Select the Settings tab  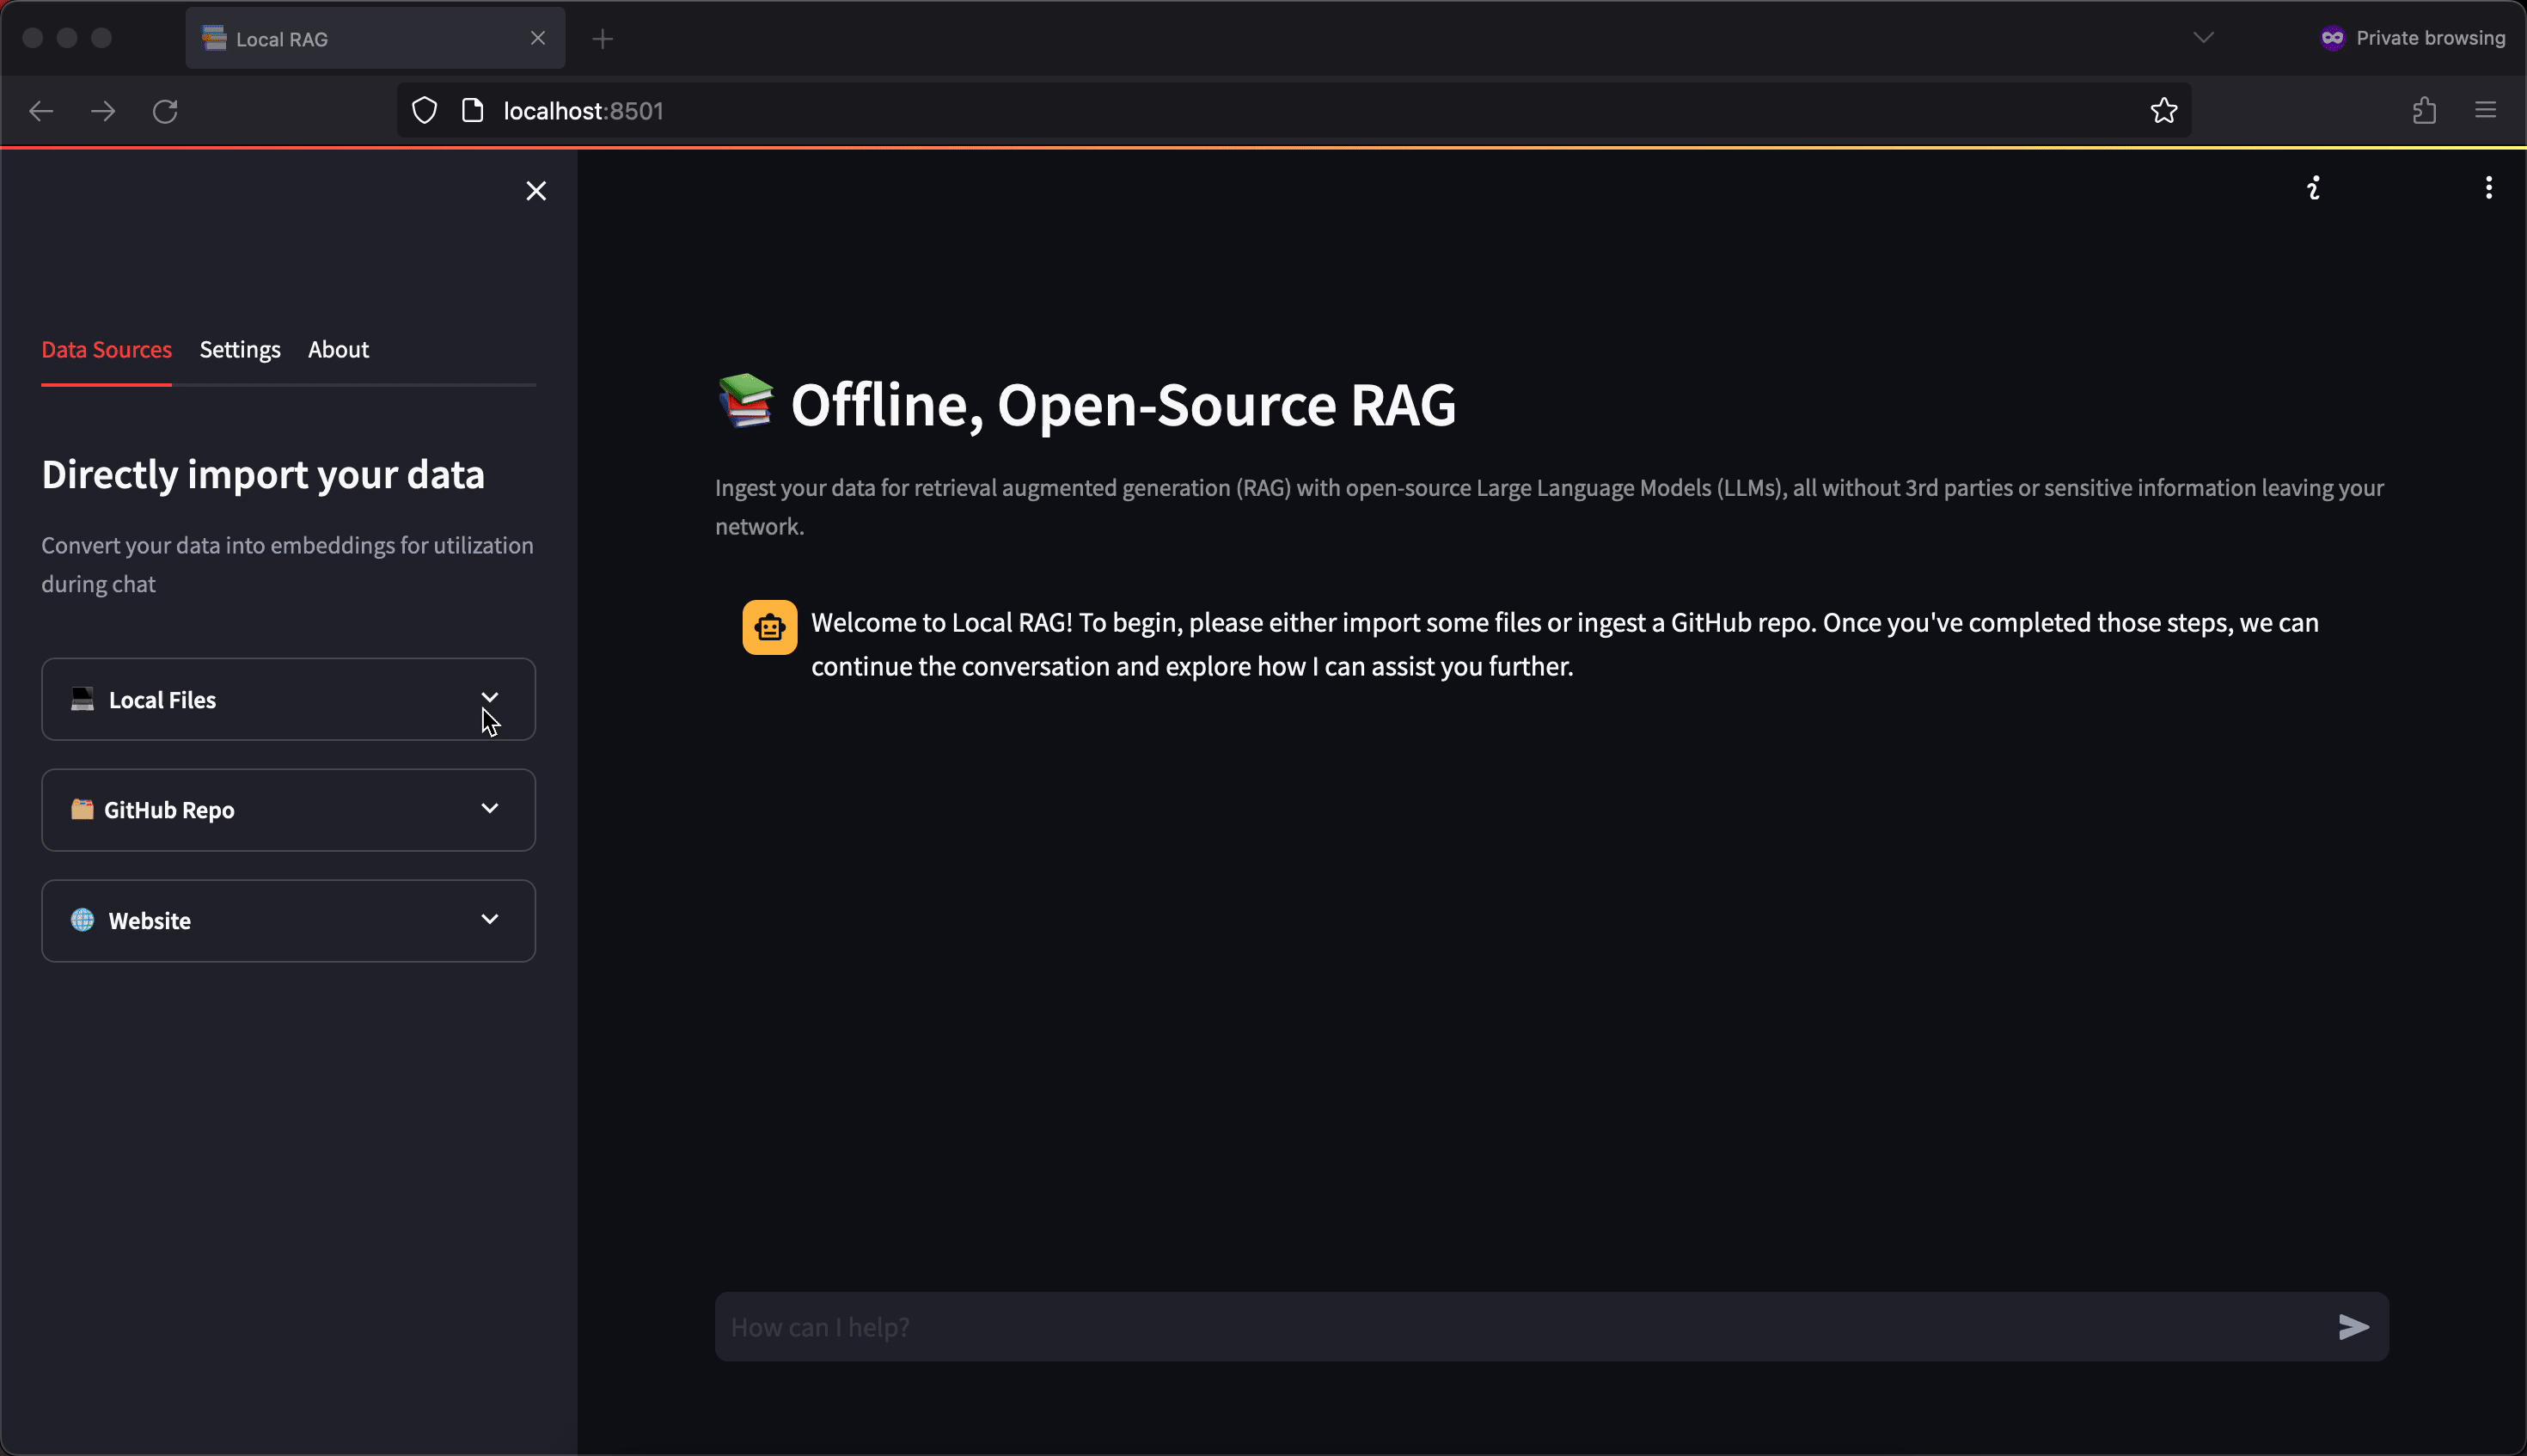(x=240, y=349)
